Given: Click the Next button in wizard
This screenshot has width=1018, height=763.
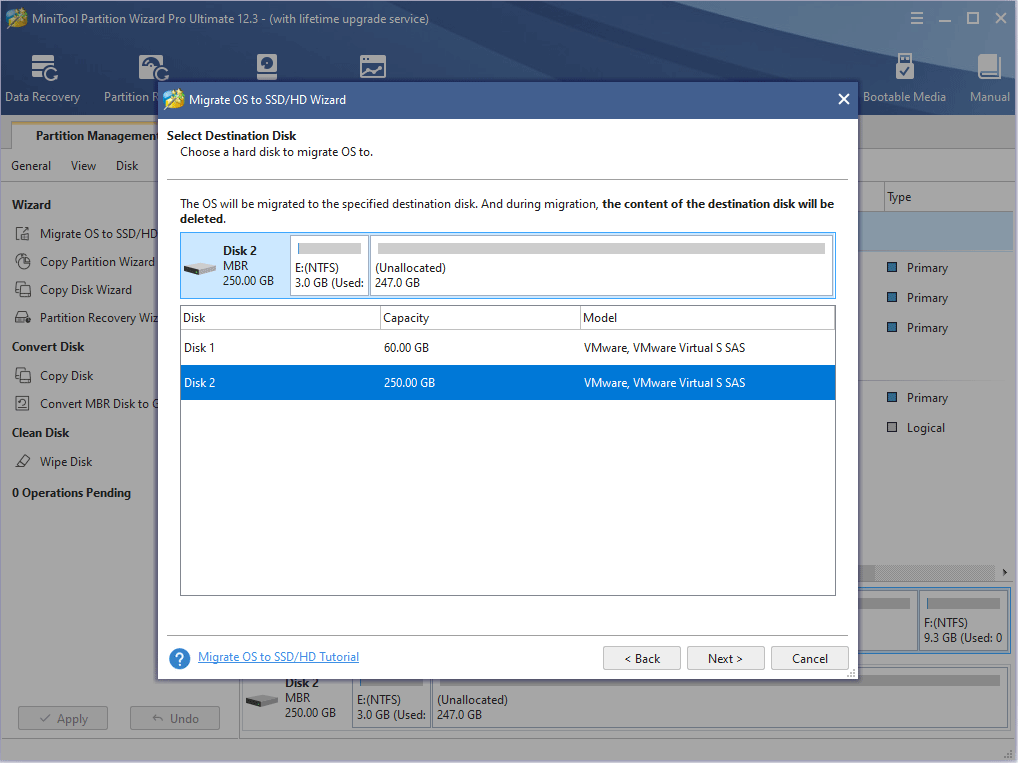Looking at the screenshot, I should pyautogui.click(x=725, y=658).
